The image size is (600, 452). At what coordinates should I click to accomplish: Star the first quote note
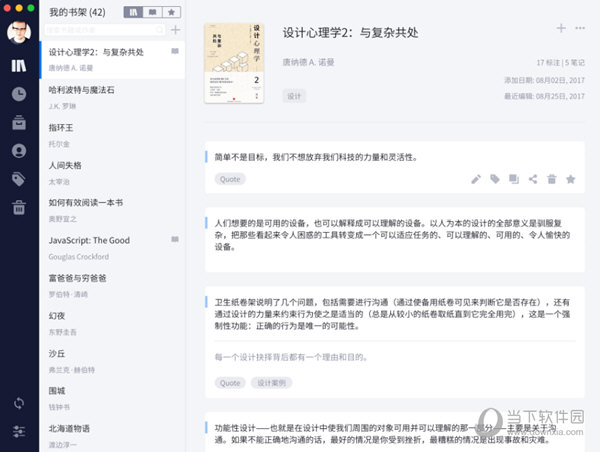tap(570, 180)
